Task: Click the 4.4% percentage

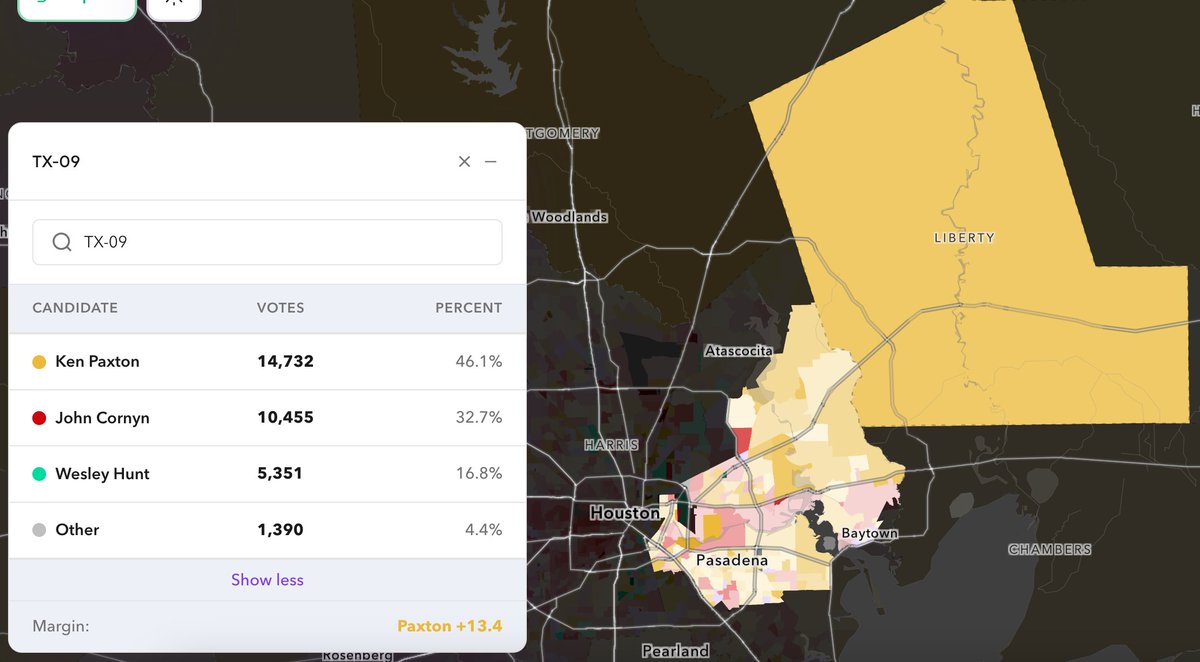Action: pyautogui.click(x=483, y=530)
